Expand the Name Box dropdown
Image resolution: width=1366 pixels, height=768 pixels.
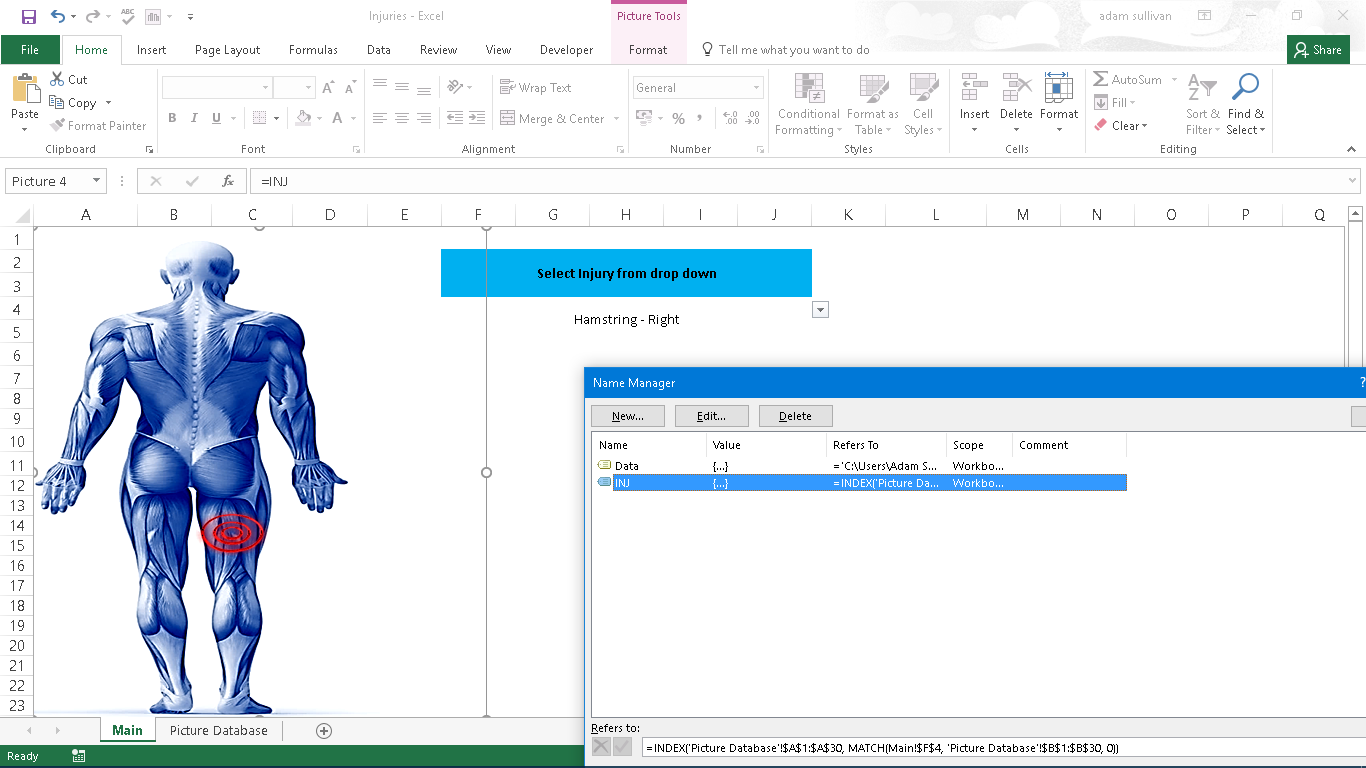click(x=97, y=181)
